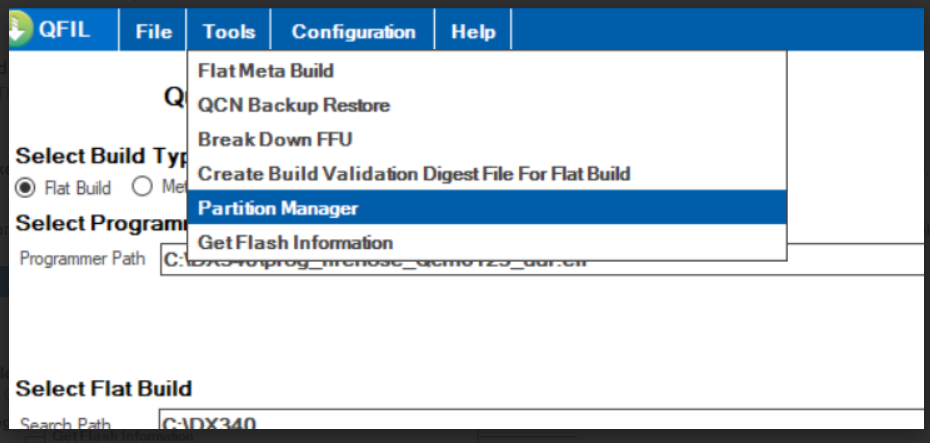The width and height of the screenshot is (930, 443).
Task: Click the QFIL green download logo icon
Action: coord(21,28)
